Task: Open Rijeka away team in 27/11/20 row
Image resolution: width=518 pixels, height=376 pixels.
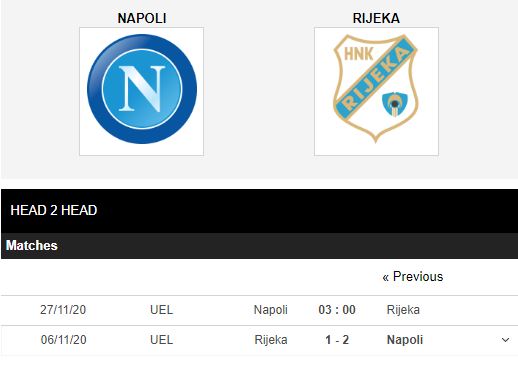Action: (403, 310)
